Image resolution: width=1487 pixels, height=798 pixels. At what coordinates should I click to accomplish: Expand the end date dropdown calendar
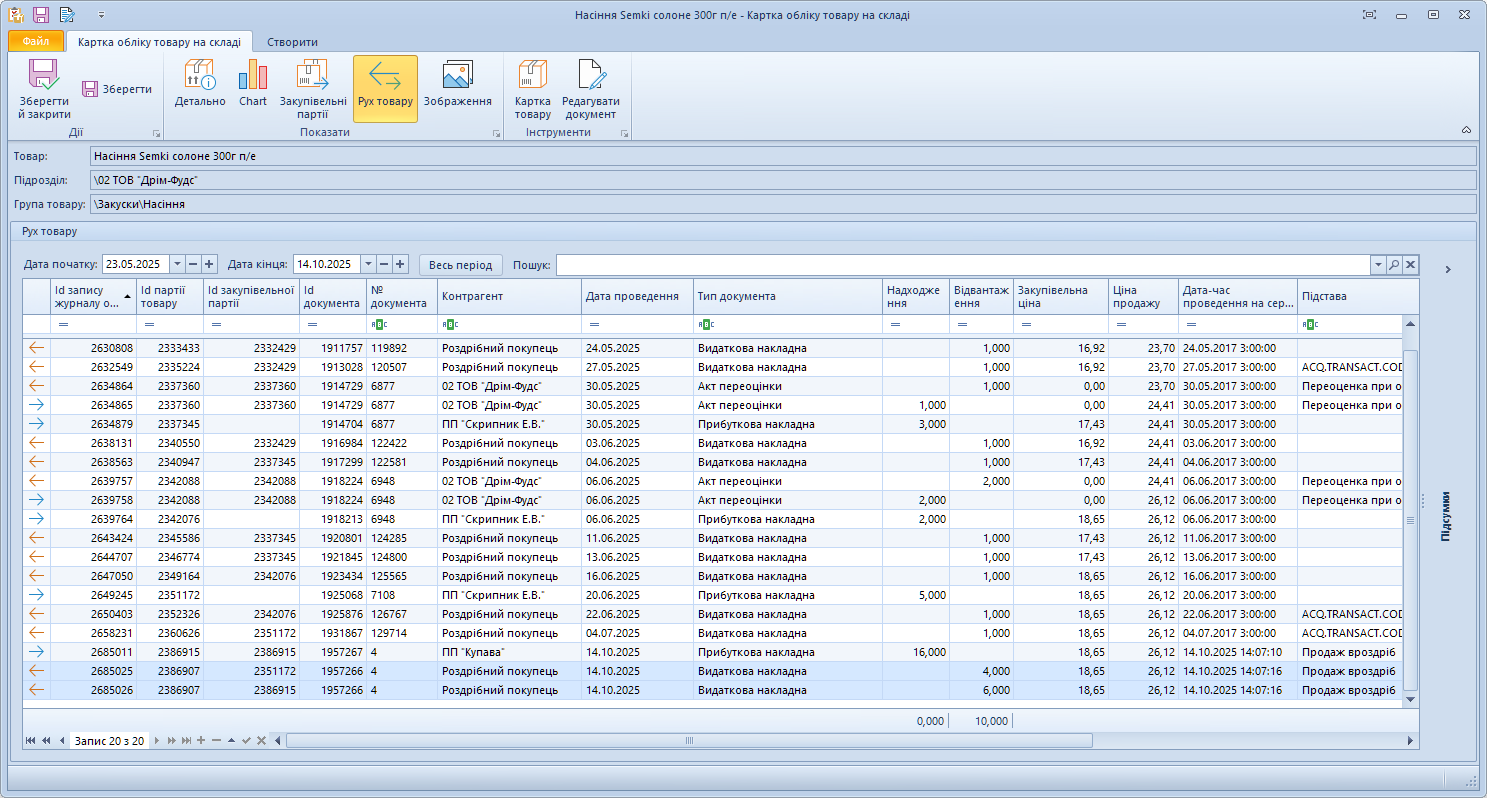click(368, 264)
